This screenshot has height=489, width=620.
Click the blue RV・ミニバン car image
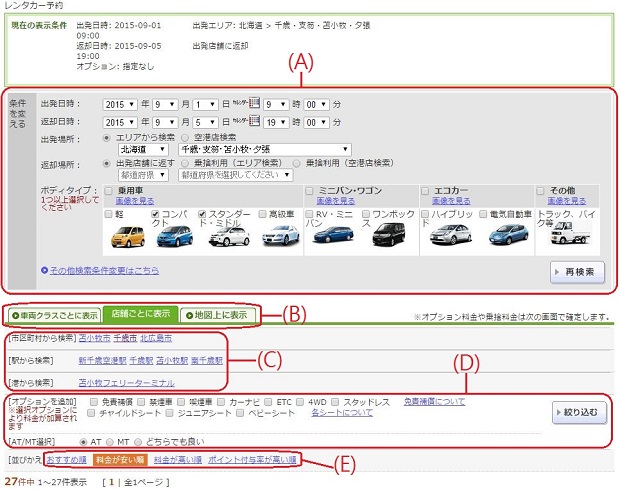tap(333, 235)
